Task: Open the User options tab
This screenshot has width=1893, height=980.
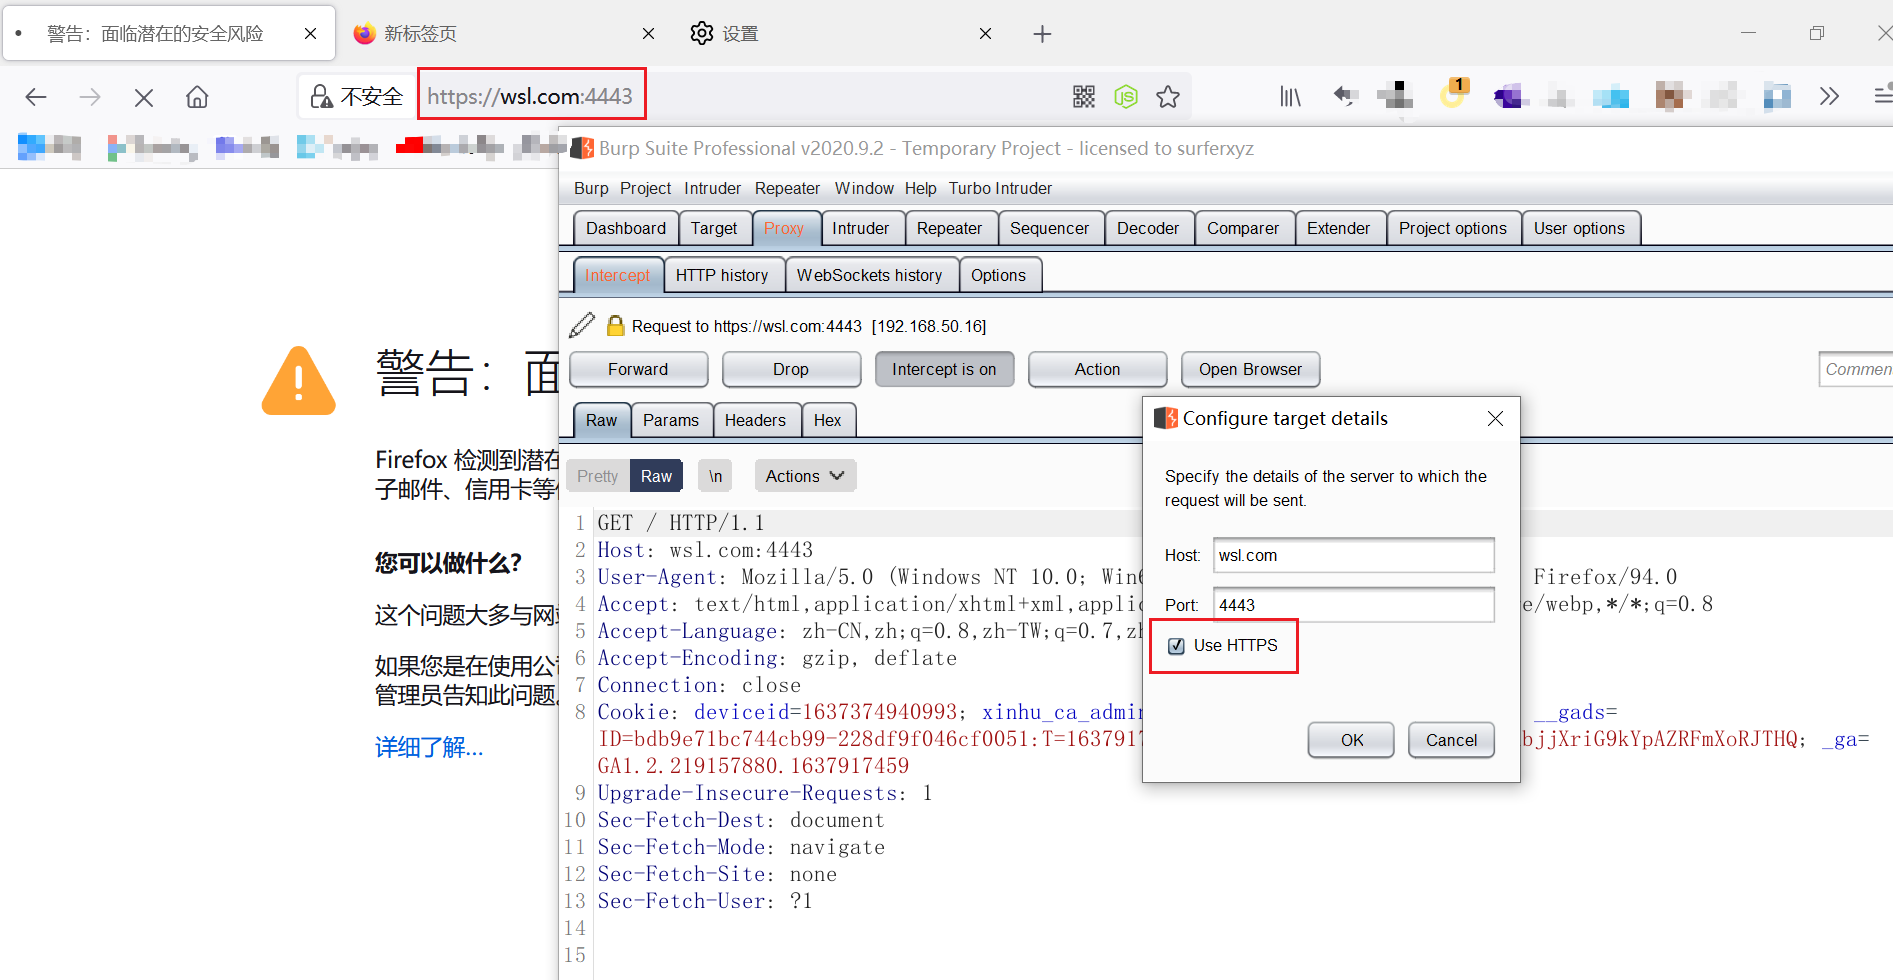Action: tap(1579, 228)
